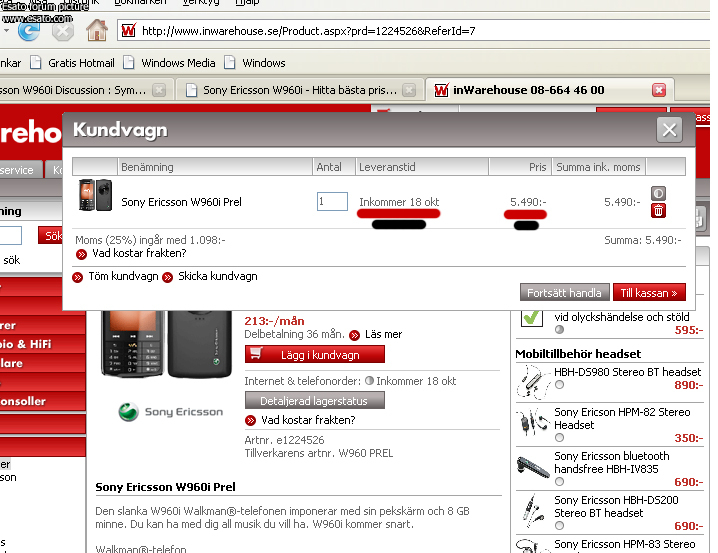Click HBH-DS980 headset product image
The height and width of the screenshot is (553, 718).
533,382
